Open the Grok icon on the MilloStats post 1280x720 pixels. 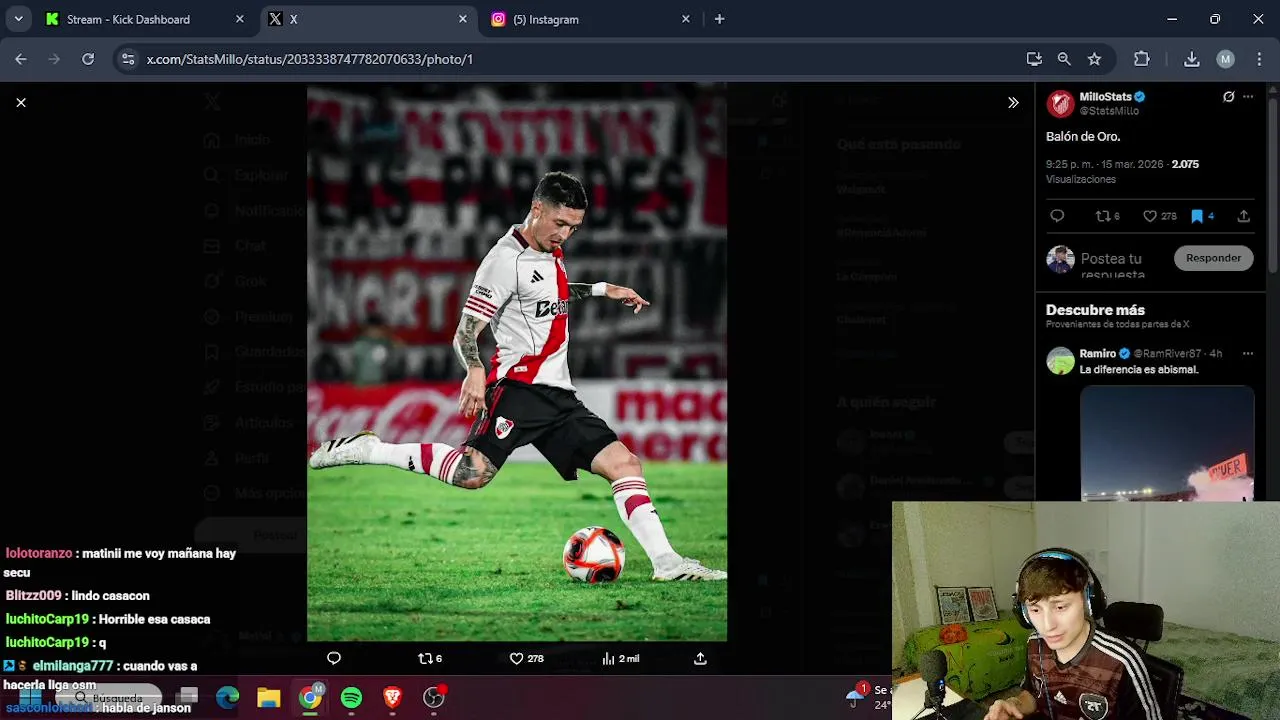(1228, 97)
